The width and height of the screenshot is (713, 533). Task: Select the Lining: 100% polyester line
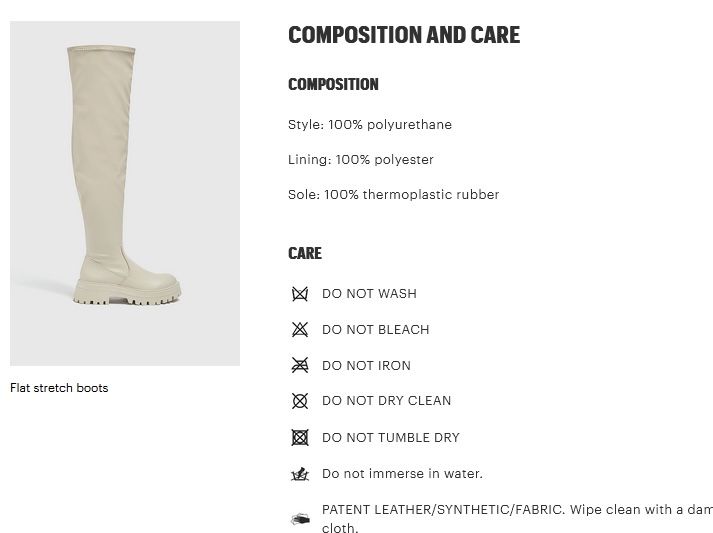361,160
